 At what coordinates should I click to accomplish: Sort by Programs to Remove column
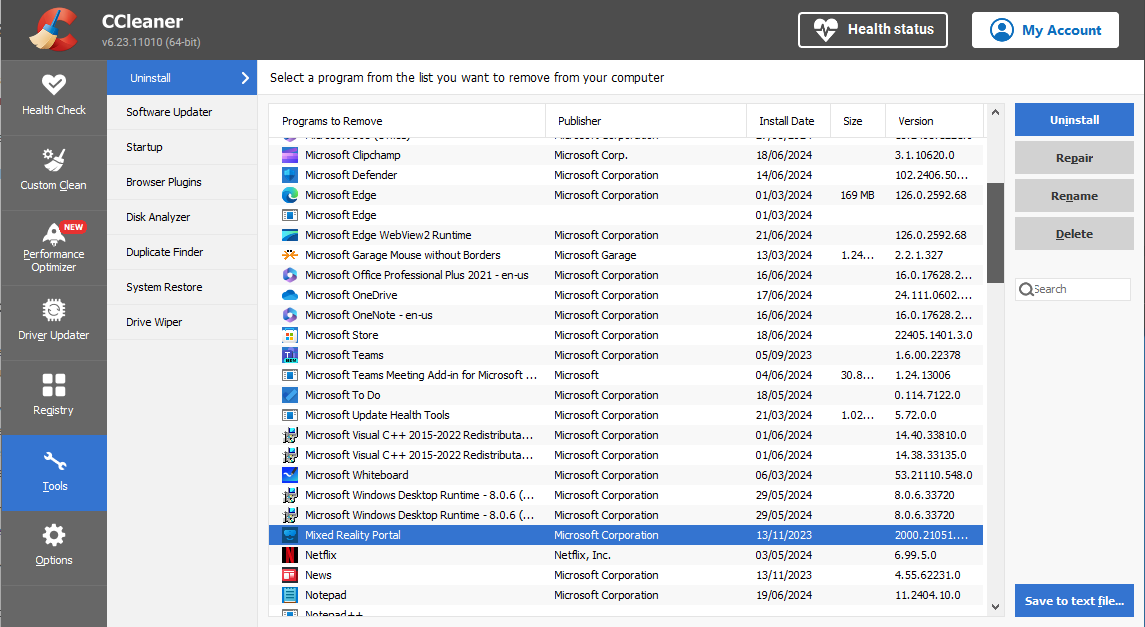(407, 121)
